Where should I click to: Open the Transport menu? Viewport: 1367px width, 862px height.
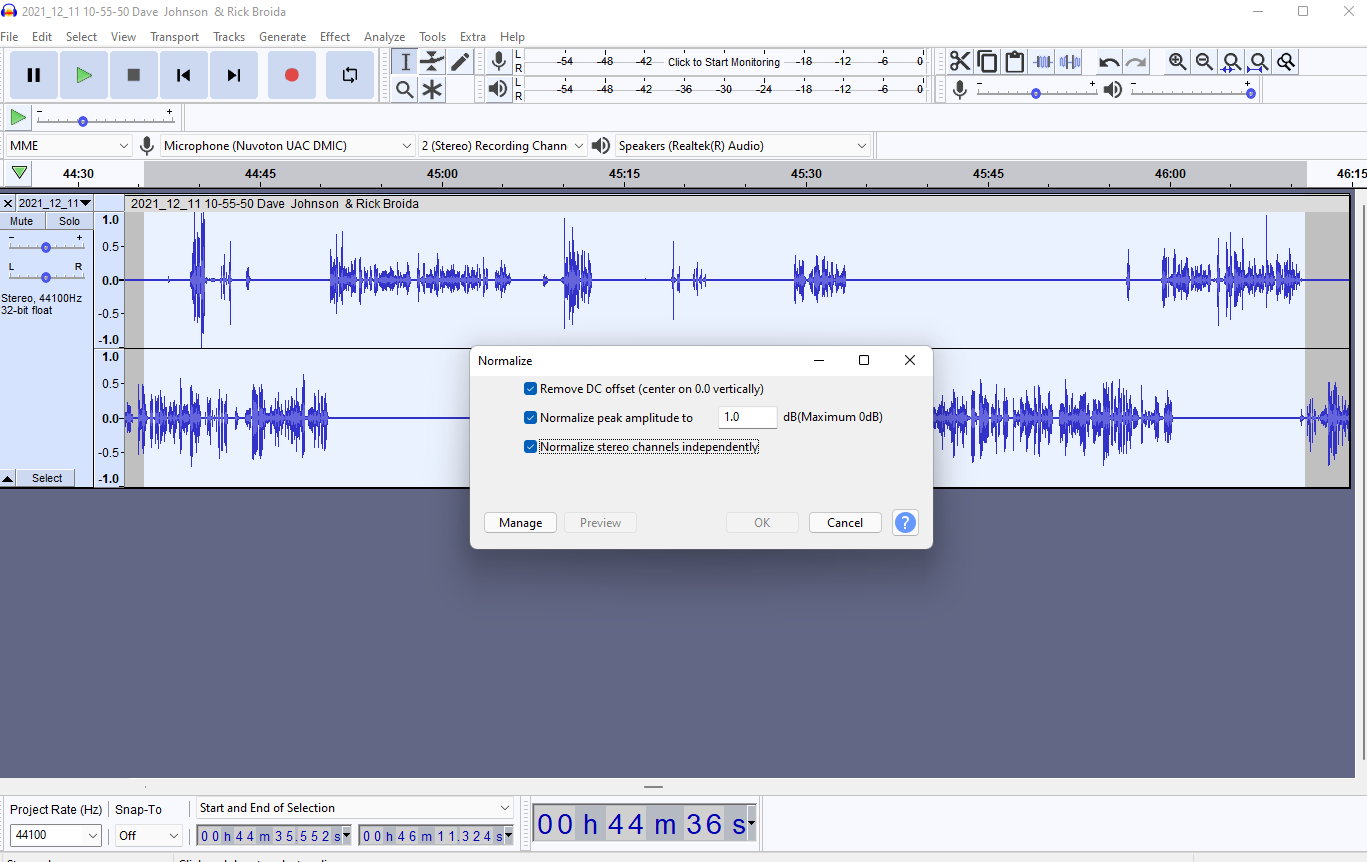[x=175, y=37]
